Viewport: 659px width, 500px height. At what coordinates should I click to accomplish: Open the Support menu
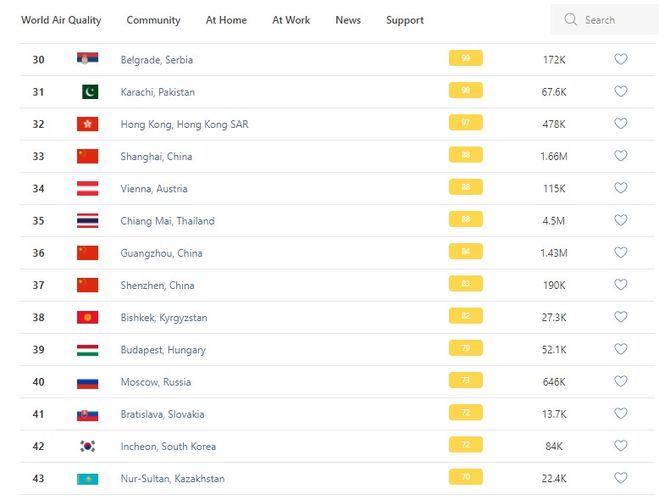[x=405, y=20]
